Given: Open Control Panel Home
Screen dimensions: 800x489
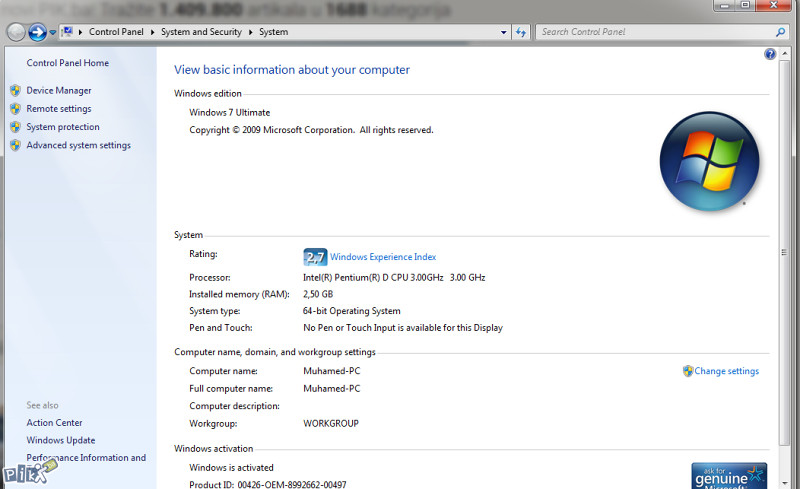Looking at the screenshot, I should coord(67,63).
